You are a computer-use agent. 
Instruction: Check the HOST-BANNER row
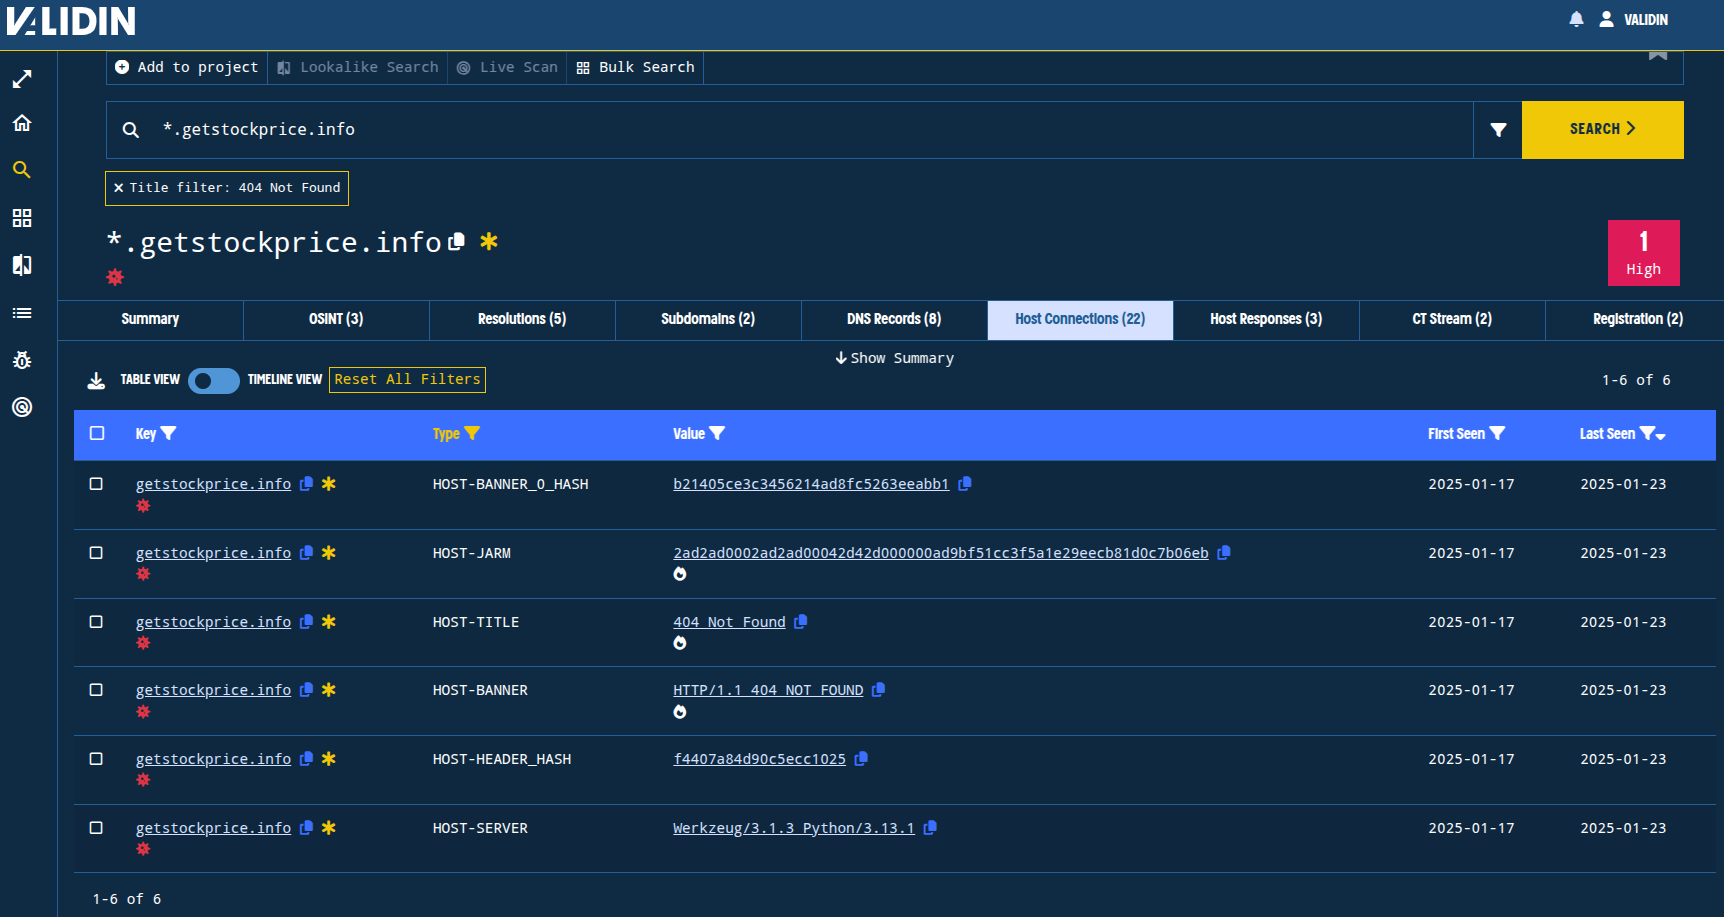[x=96, y=690]
